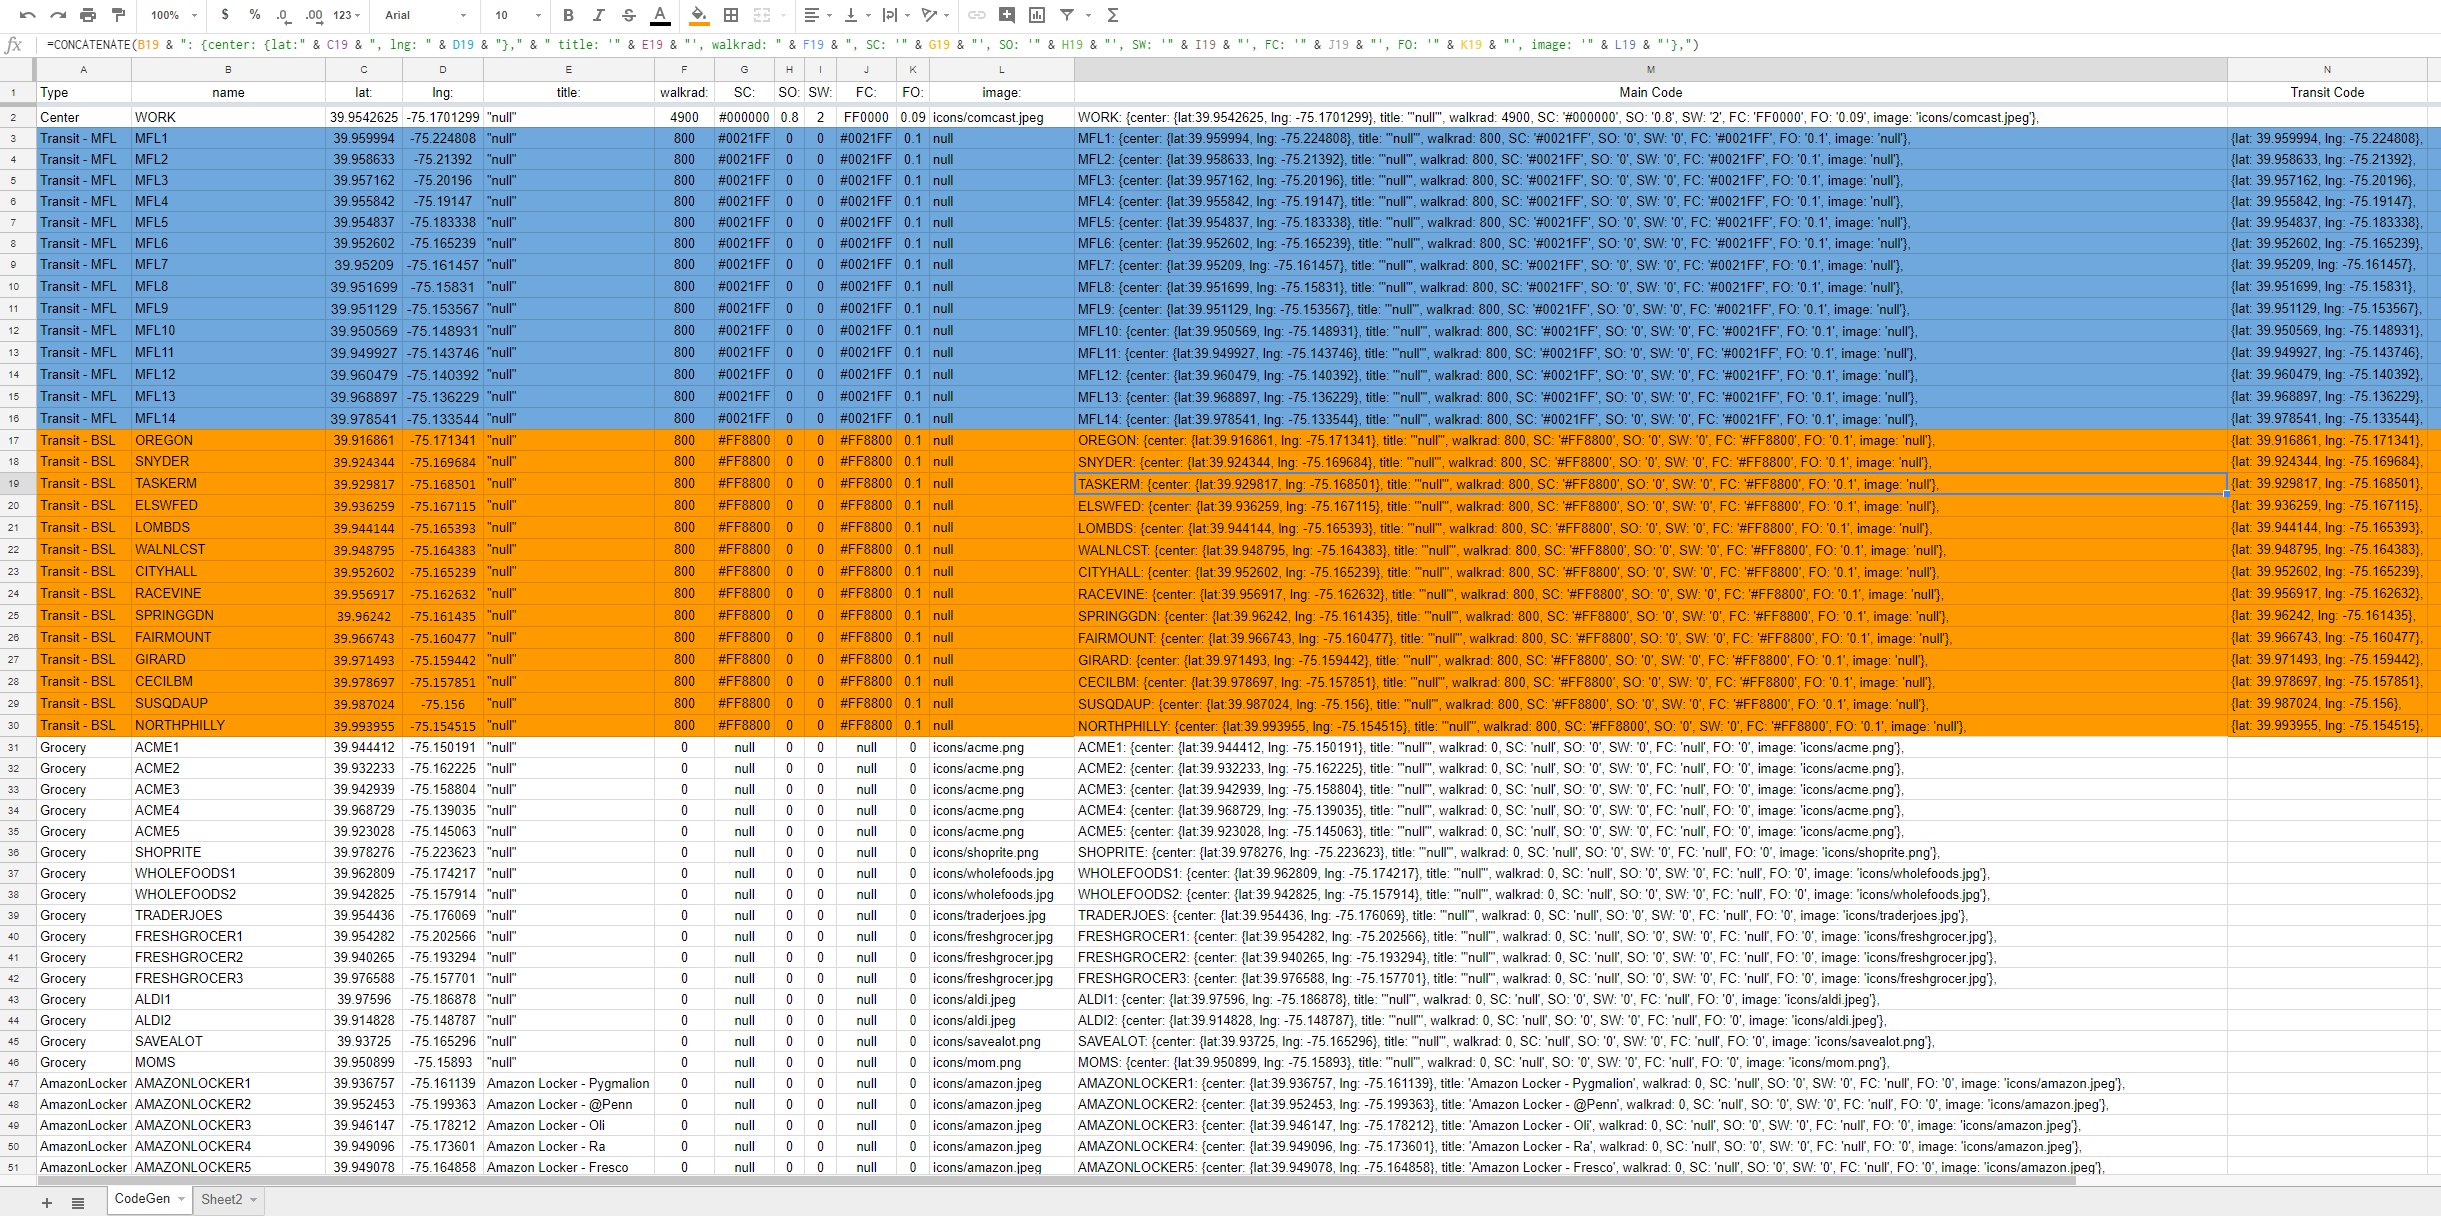Create a filter
This screenshot has height=1216, width=2441.
click(1067, 15)
